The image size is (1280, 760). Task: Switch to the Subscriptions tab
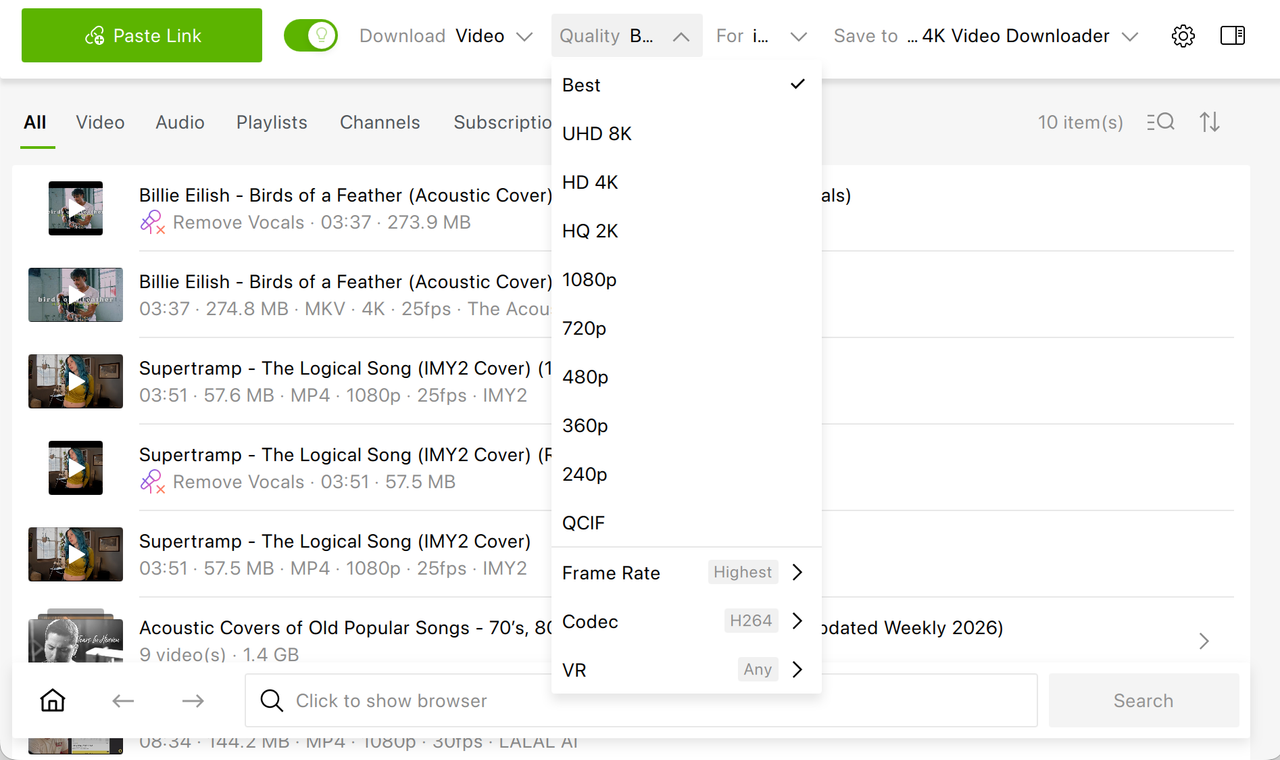pyautogui.click(x=502, y=122)
